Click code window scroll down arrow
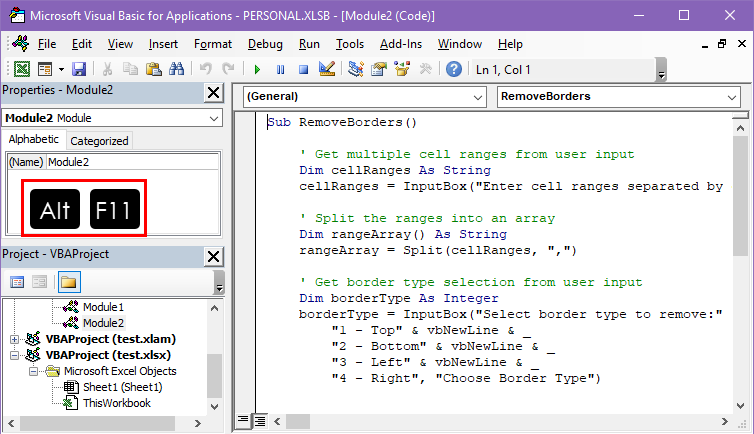The height and width of the screenshot is (434, 754). tap(741, 406)
